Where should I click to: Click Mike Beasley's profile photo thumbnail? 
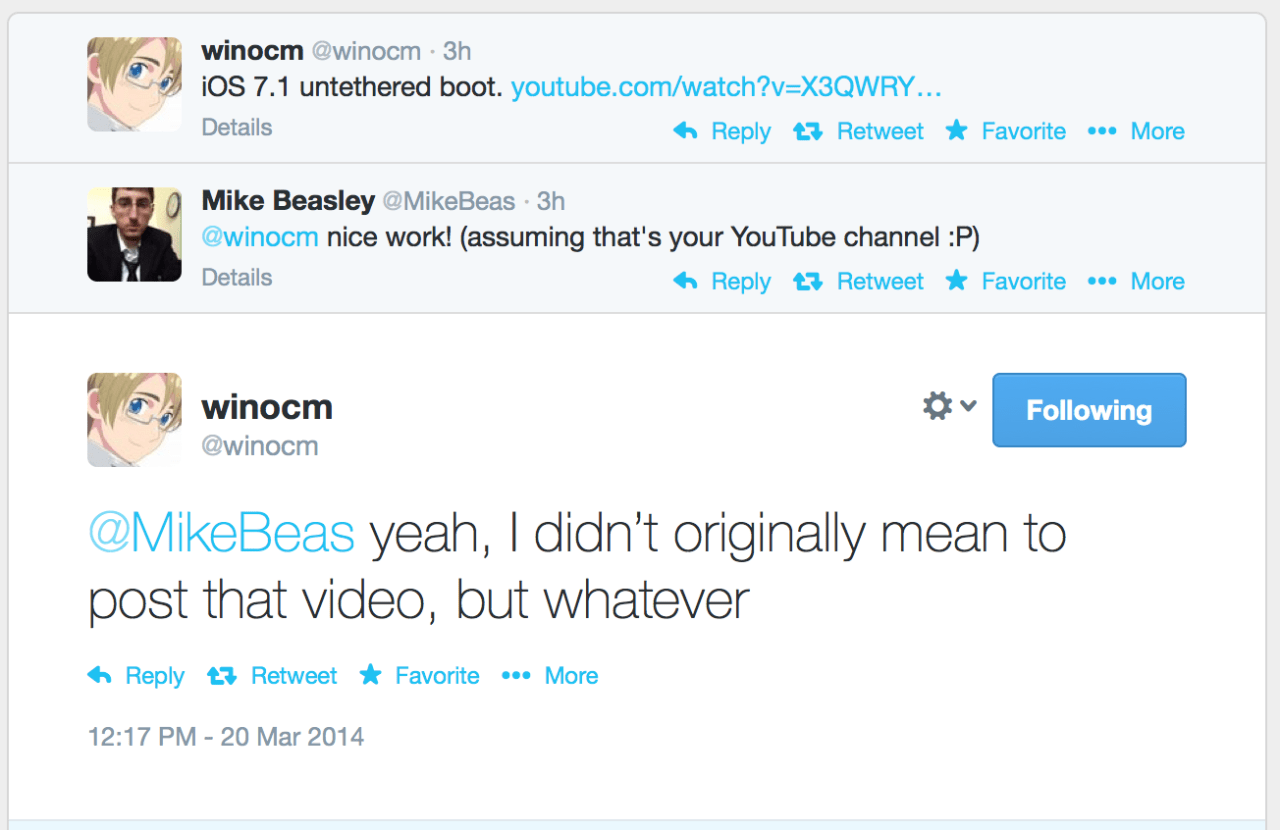[134, 234]
